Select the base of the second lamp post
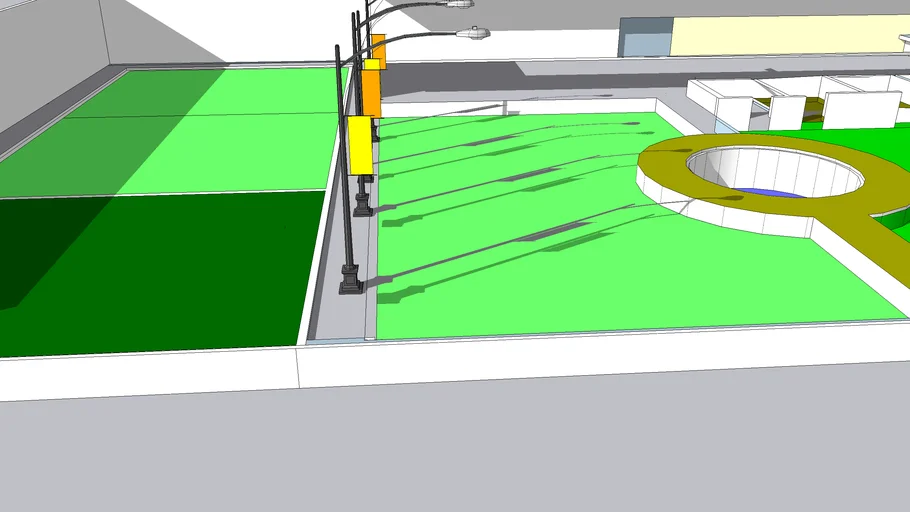The height and width of the screenshot is (512, 910). tap(362, 205)
